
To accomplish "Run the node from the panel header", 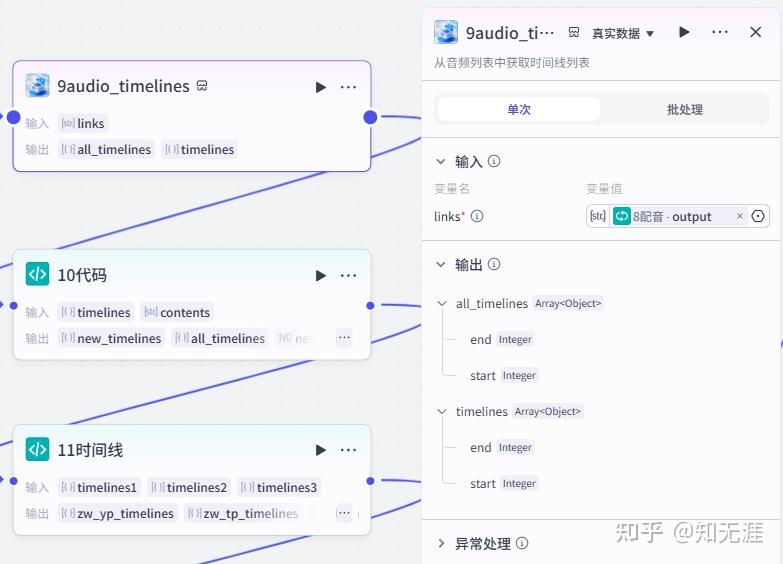I will tap(684, 32).
